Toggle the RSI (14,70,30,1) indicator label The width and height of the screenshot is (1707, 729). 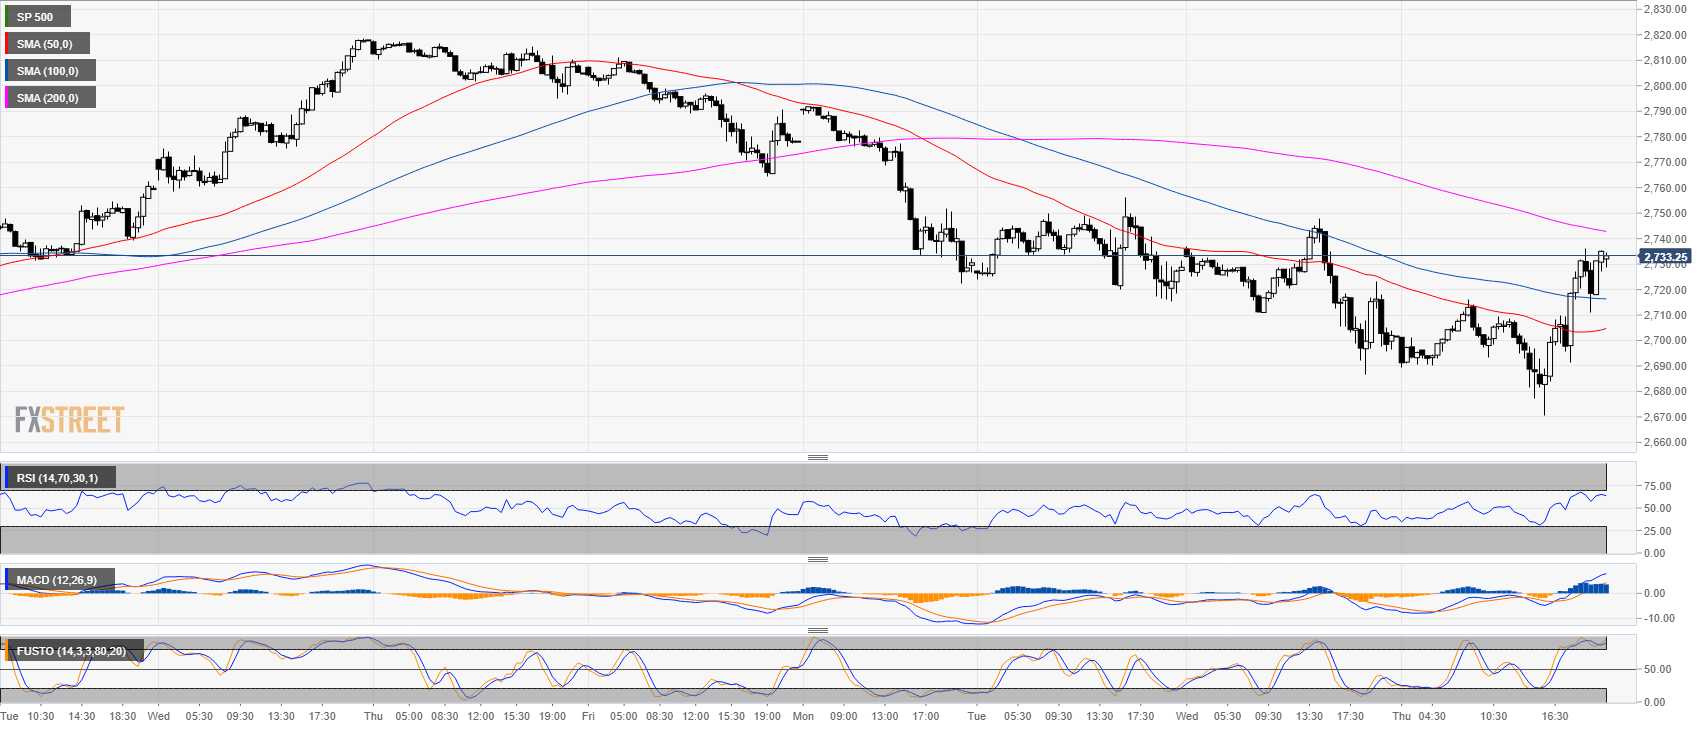point(58,478)
